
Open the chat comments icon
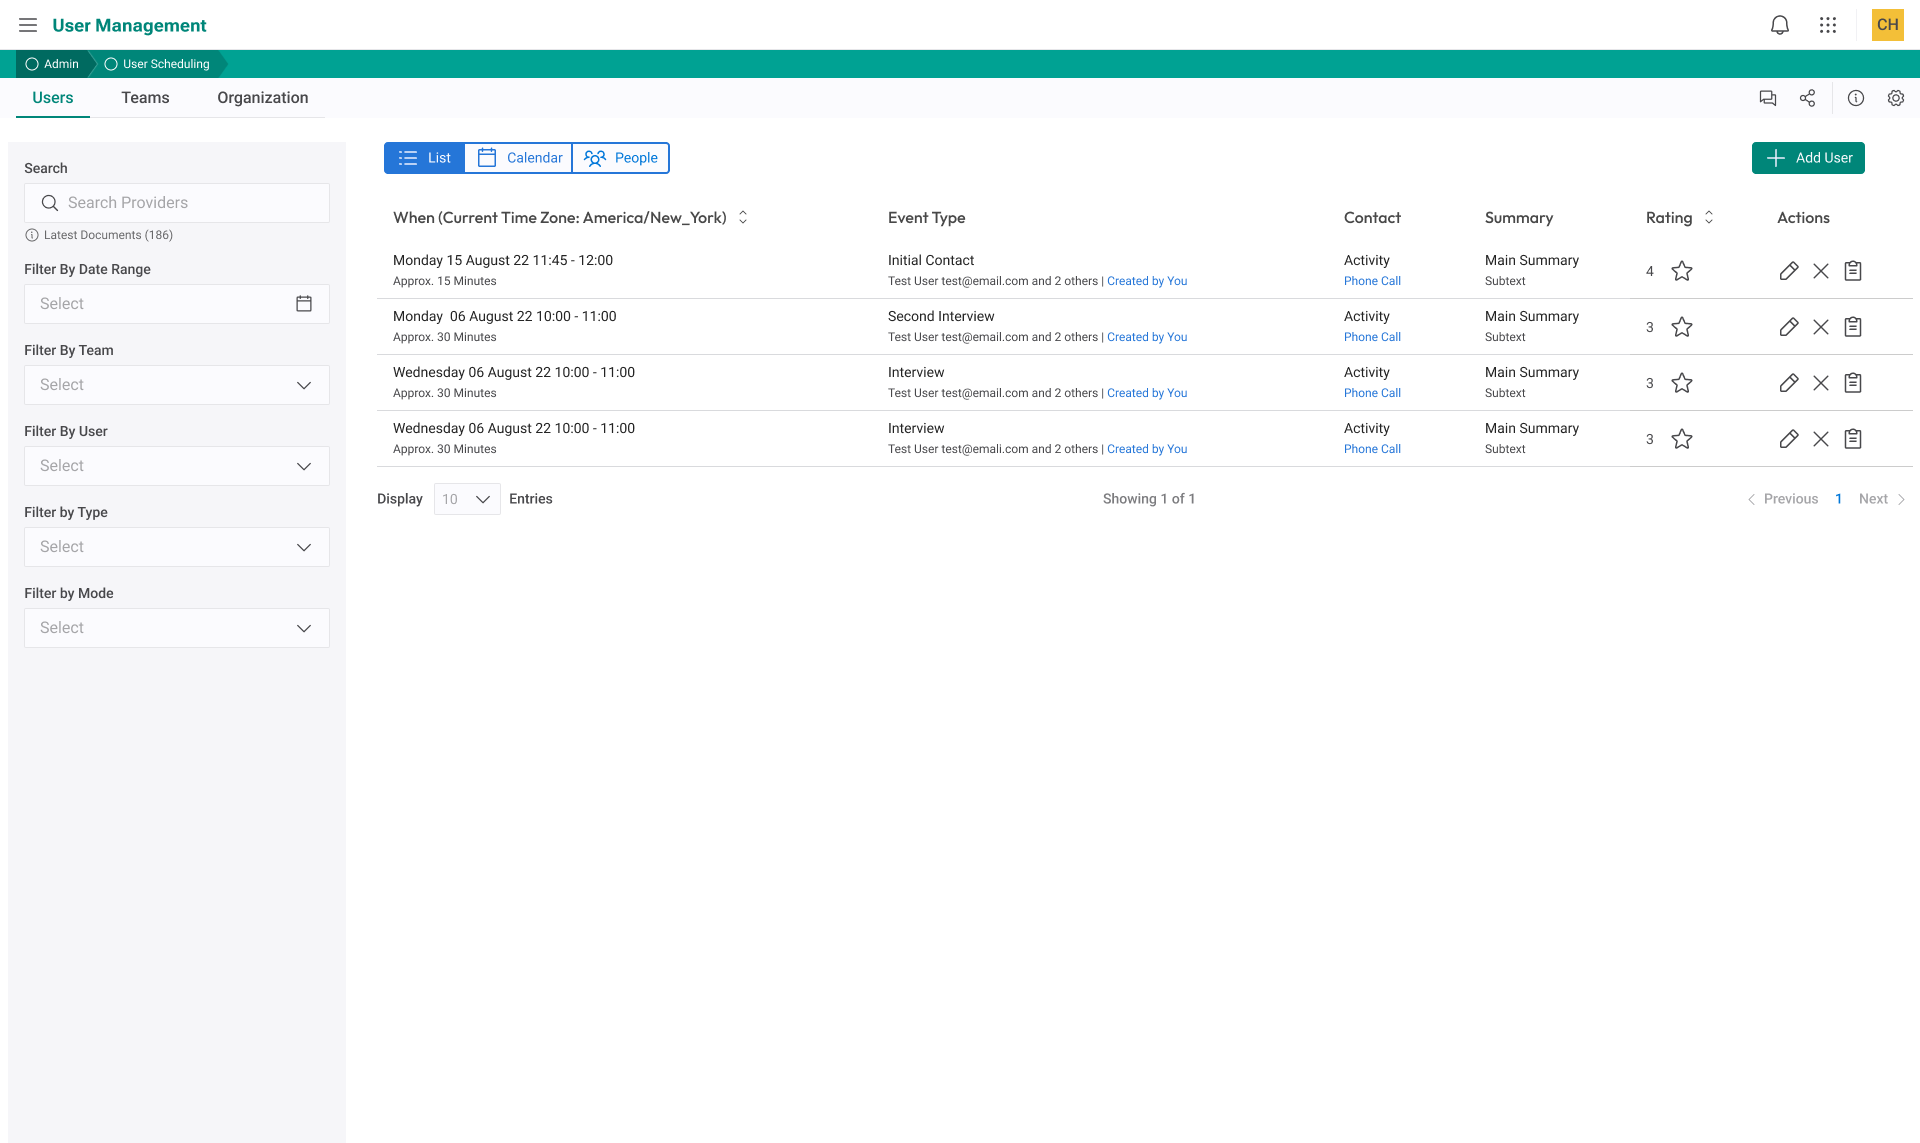point(1767,98)
